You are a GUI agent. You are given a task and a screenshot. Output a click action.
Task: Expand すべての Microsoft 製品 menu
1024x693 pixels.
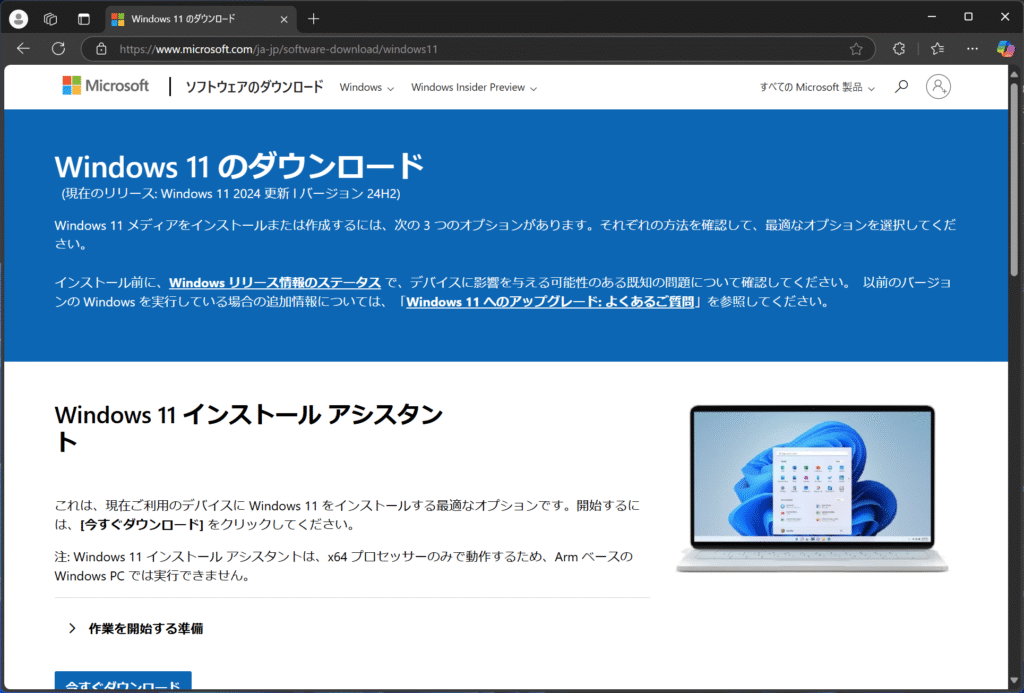[x=817, y=88]
